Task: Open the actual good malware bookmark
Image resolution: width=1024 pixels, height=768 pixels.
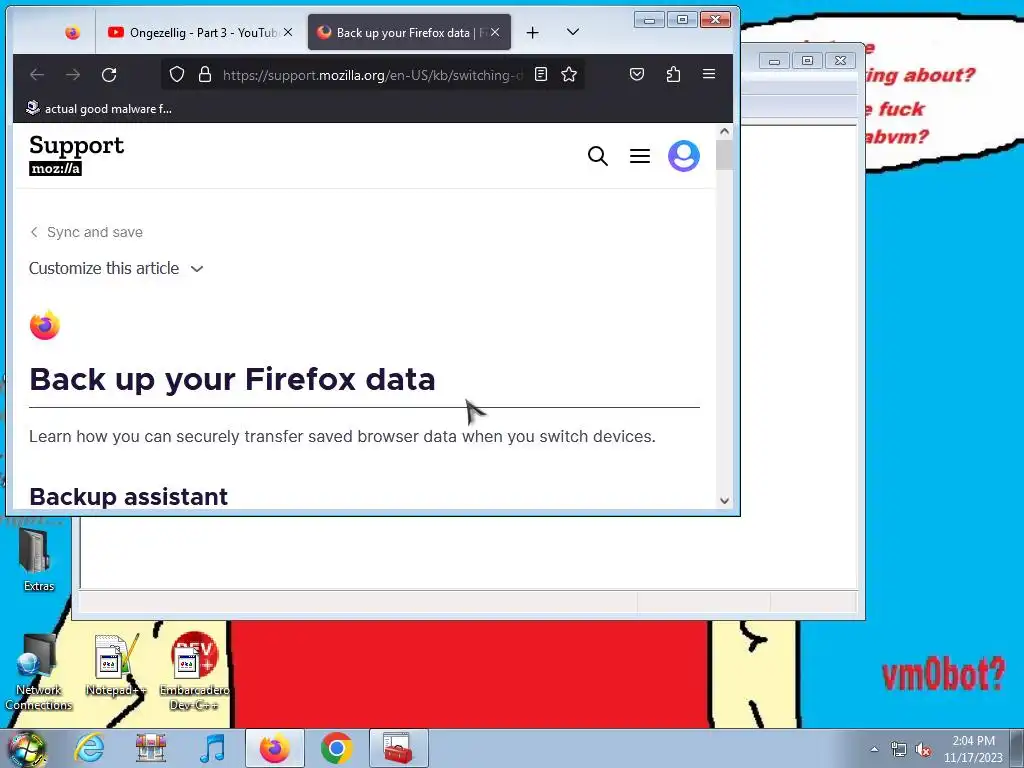Action: tap(99, 108)
